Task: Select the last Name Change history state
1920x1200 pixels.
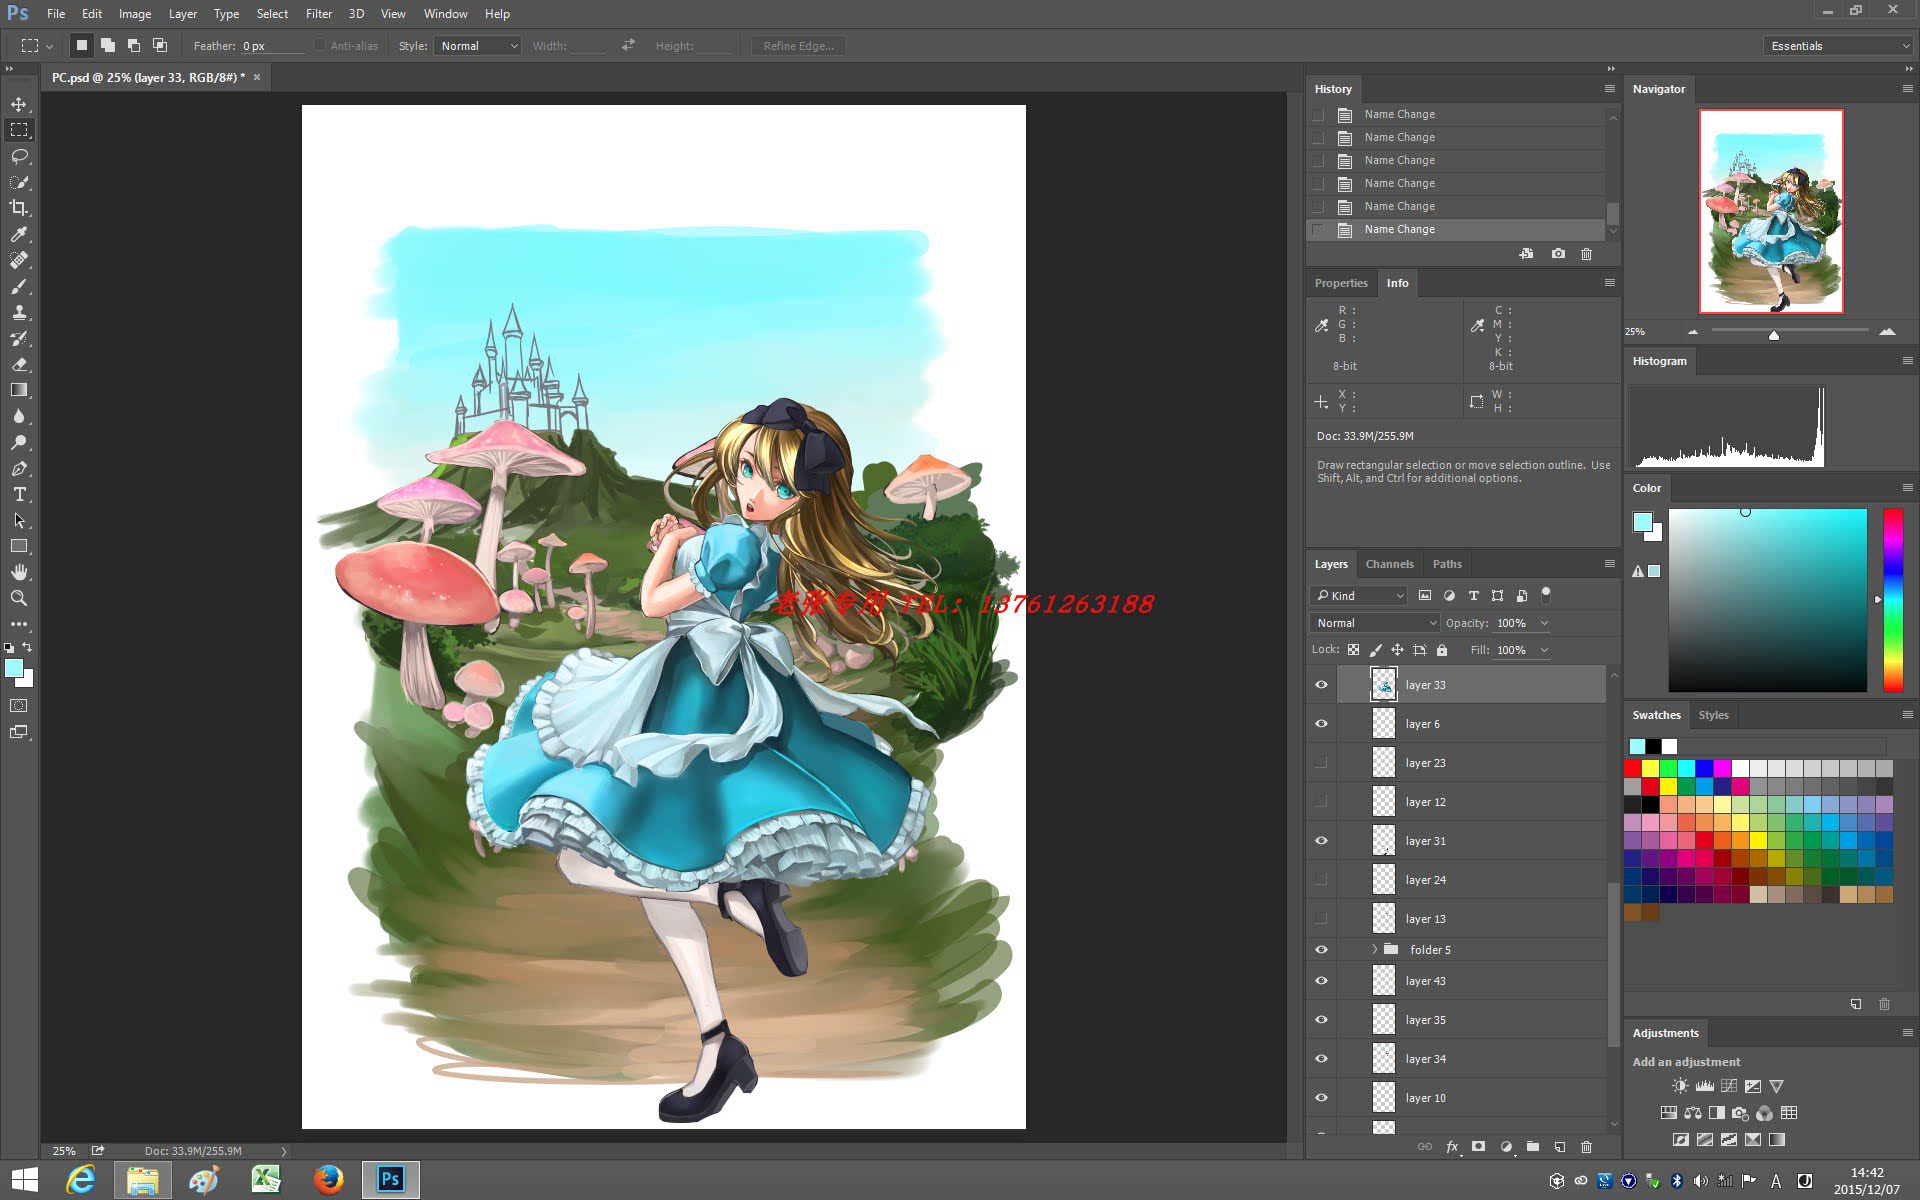Action: point(1456,230)
